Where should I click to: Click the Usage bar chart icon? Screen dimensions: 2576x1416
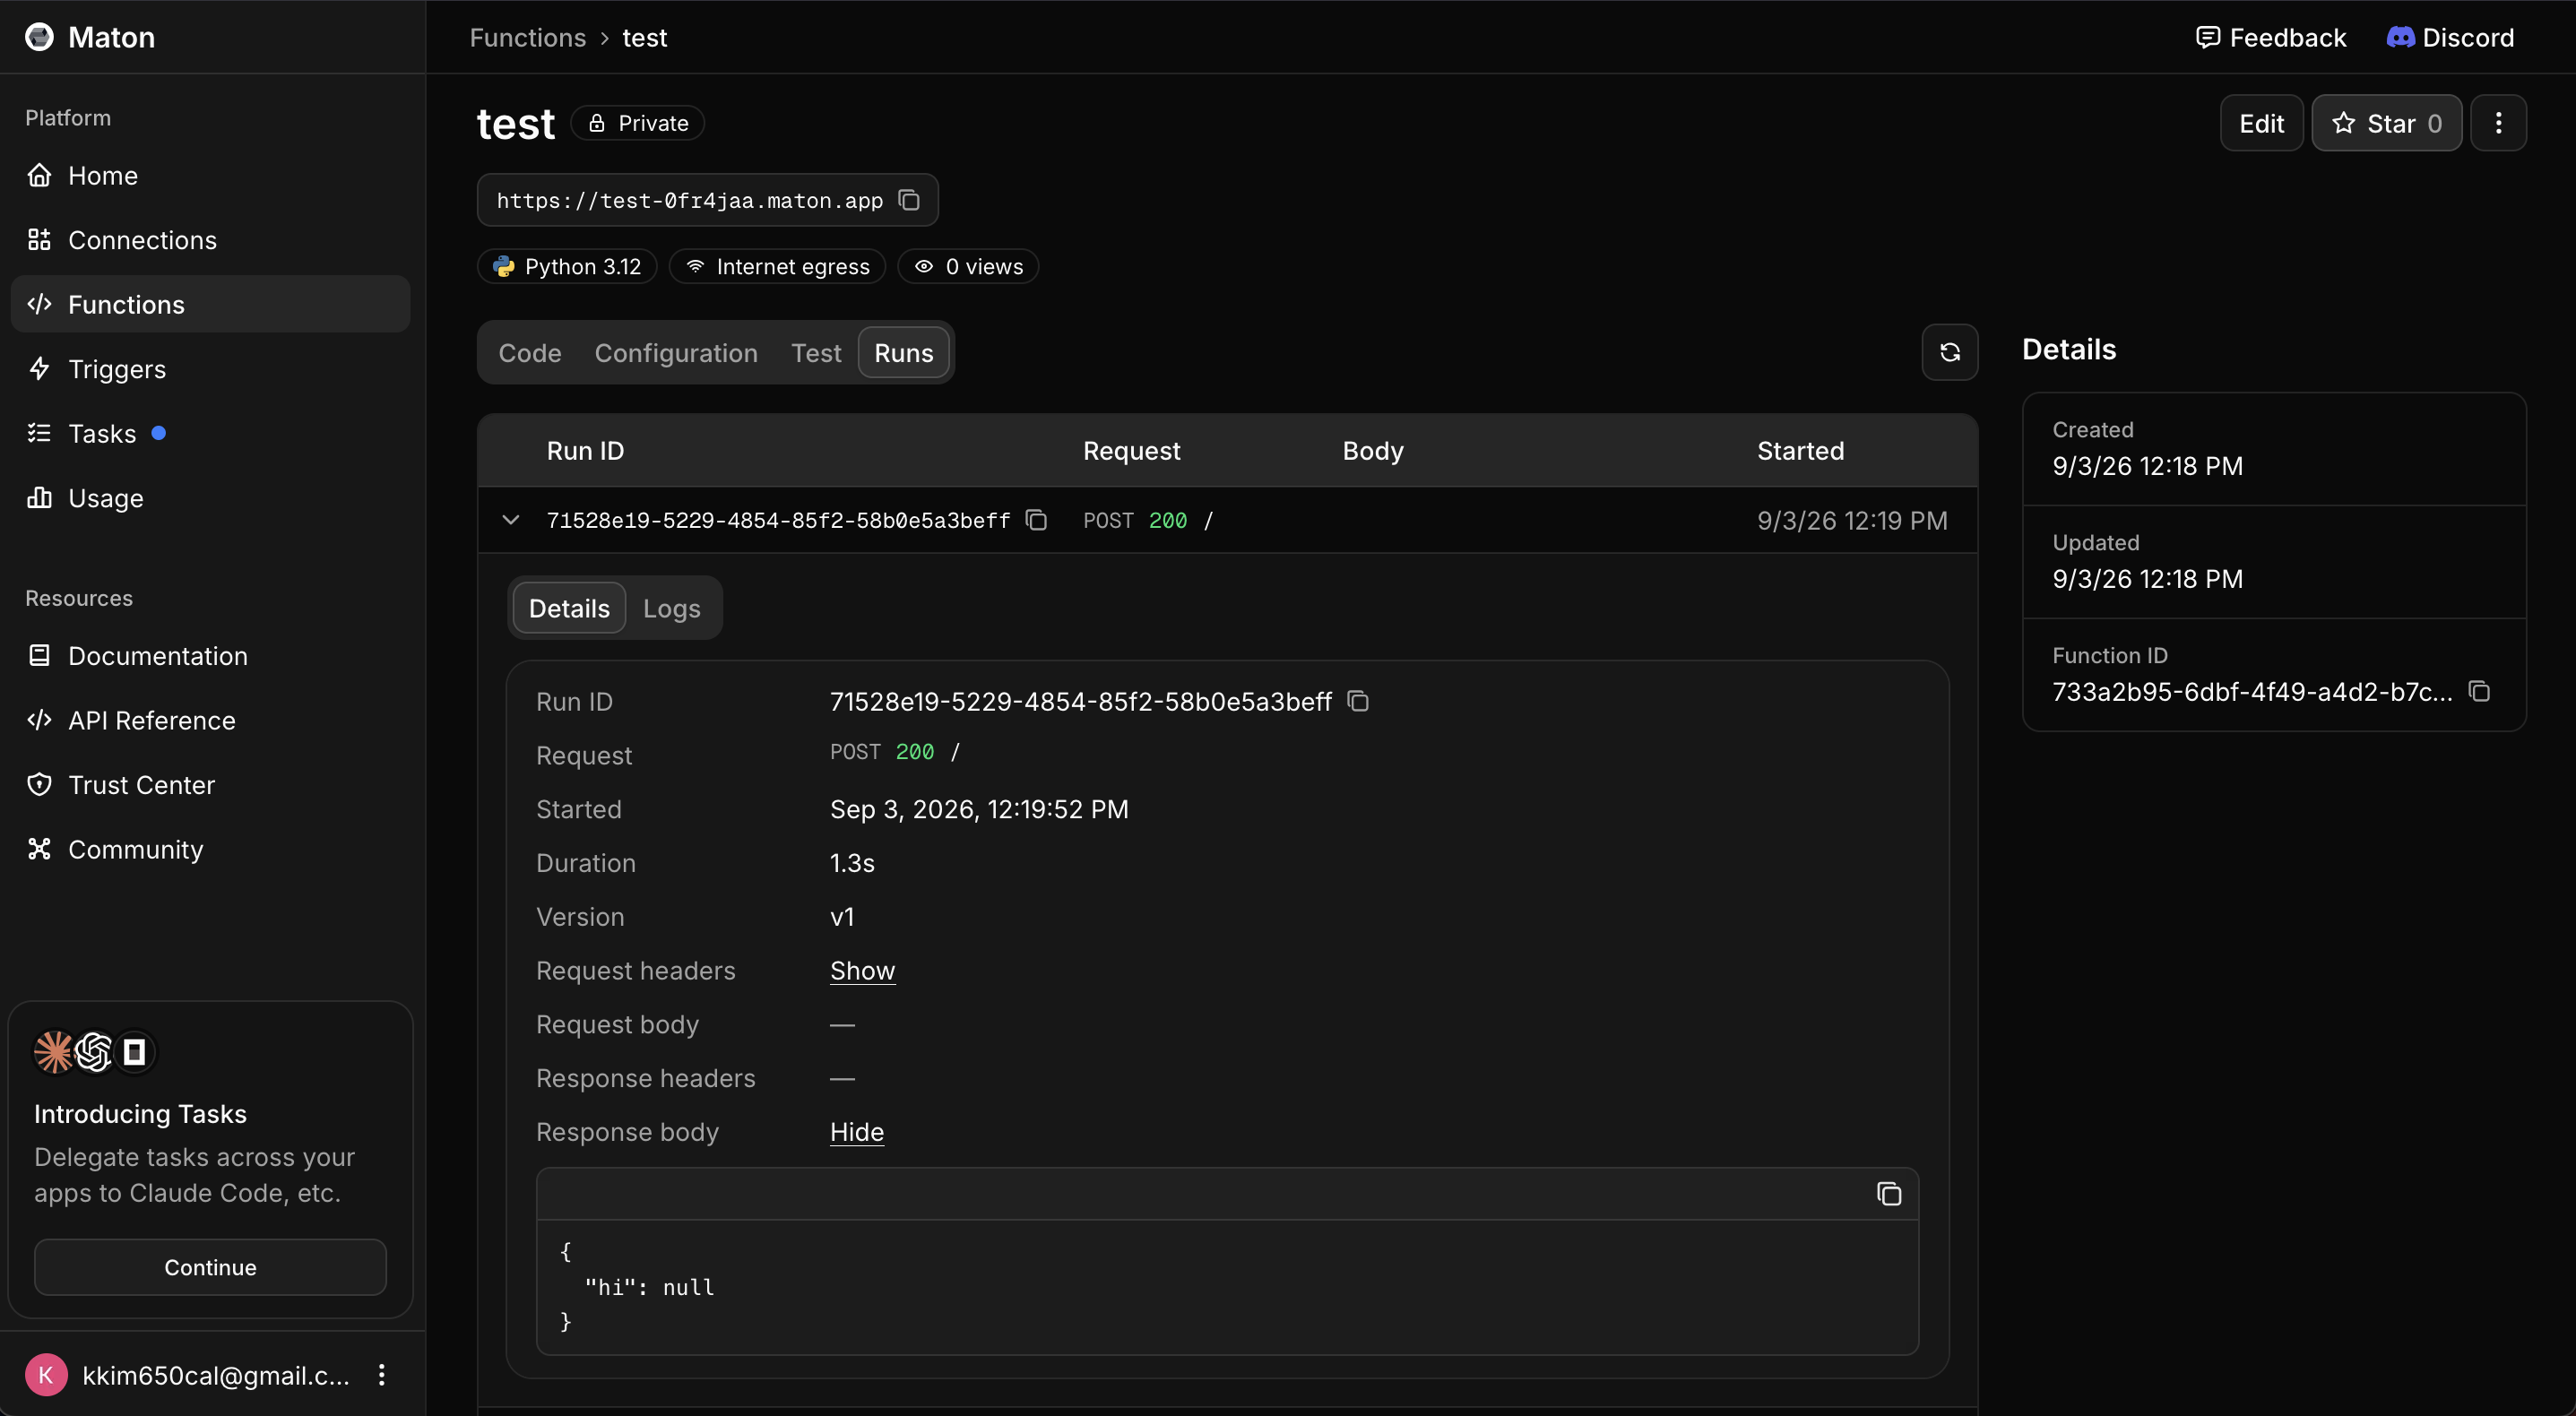[39, 498]
